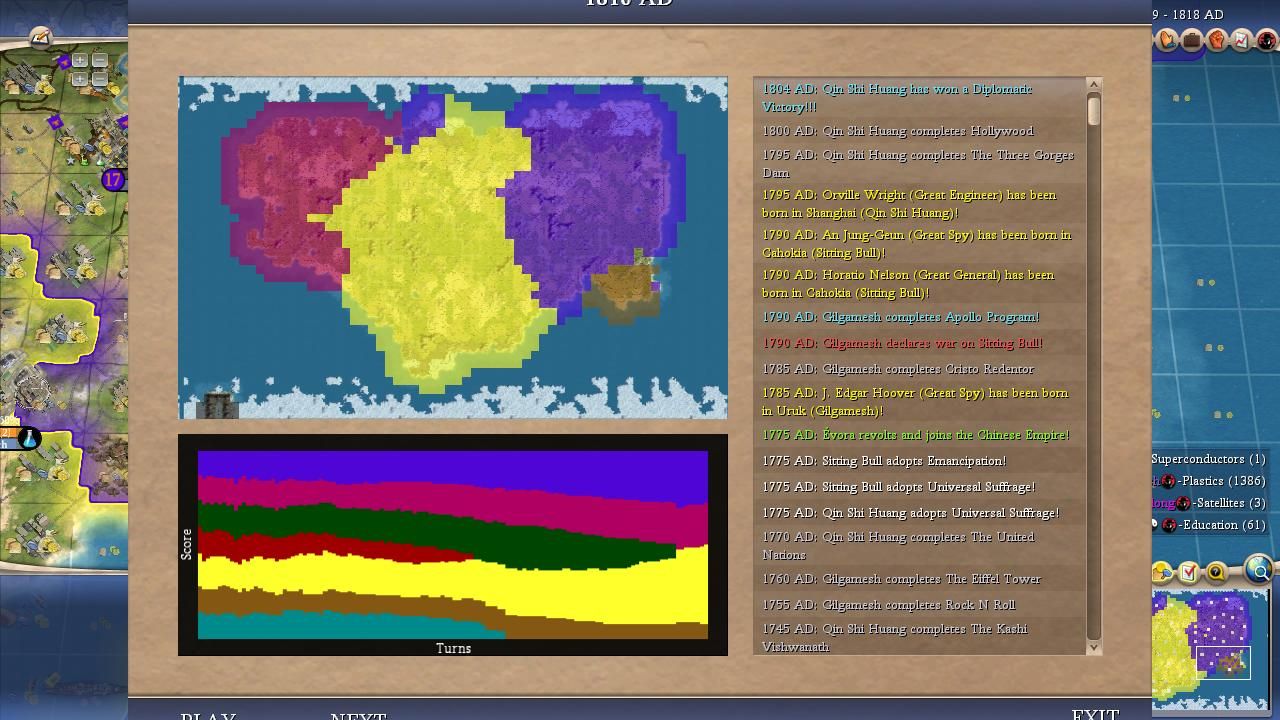Click the espionage icon beside Satellites
Image resolution: width=1280 pixels, height=720 pixels.
[1183, 503]
